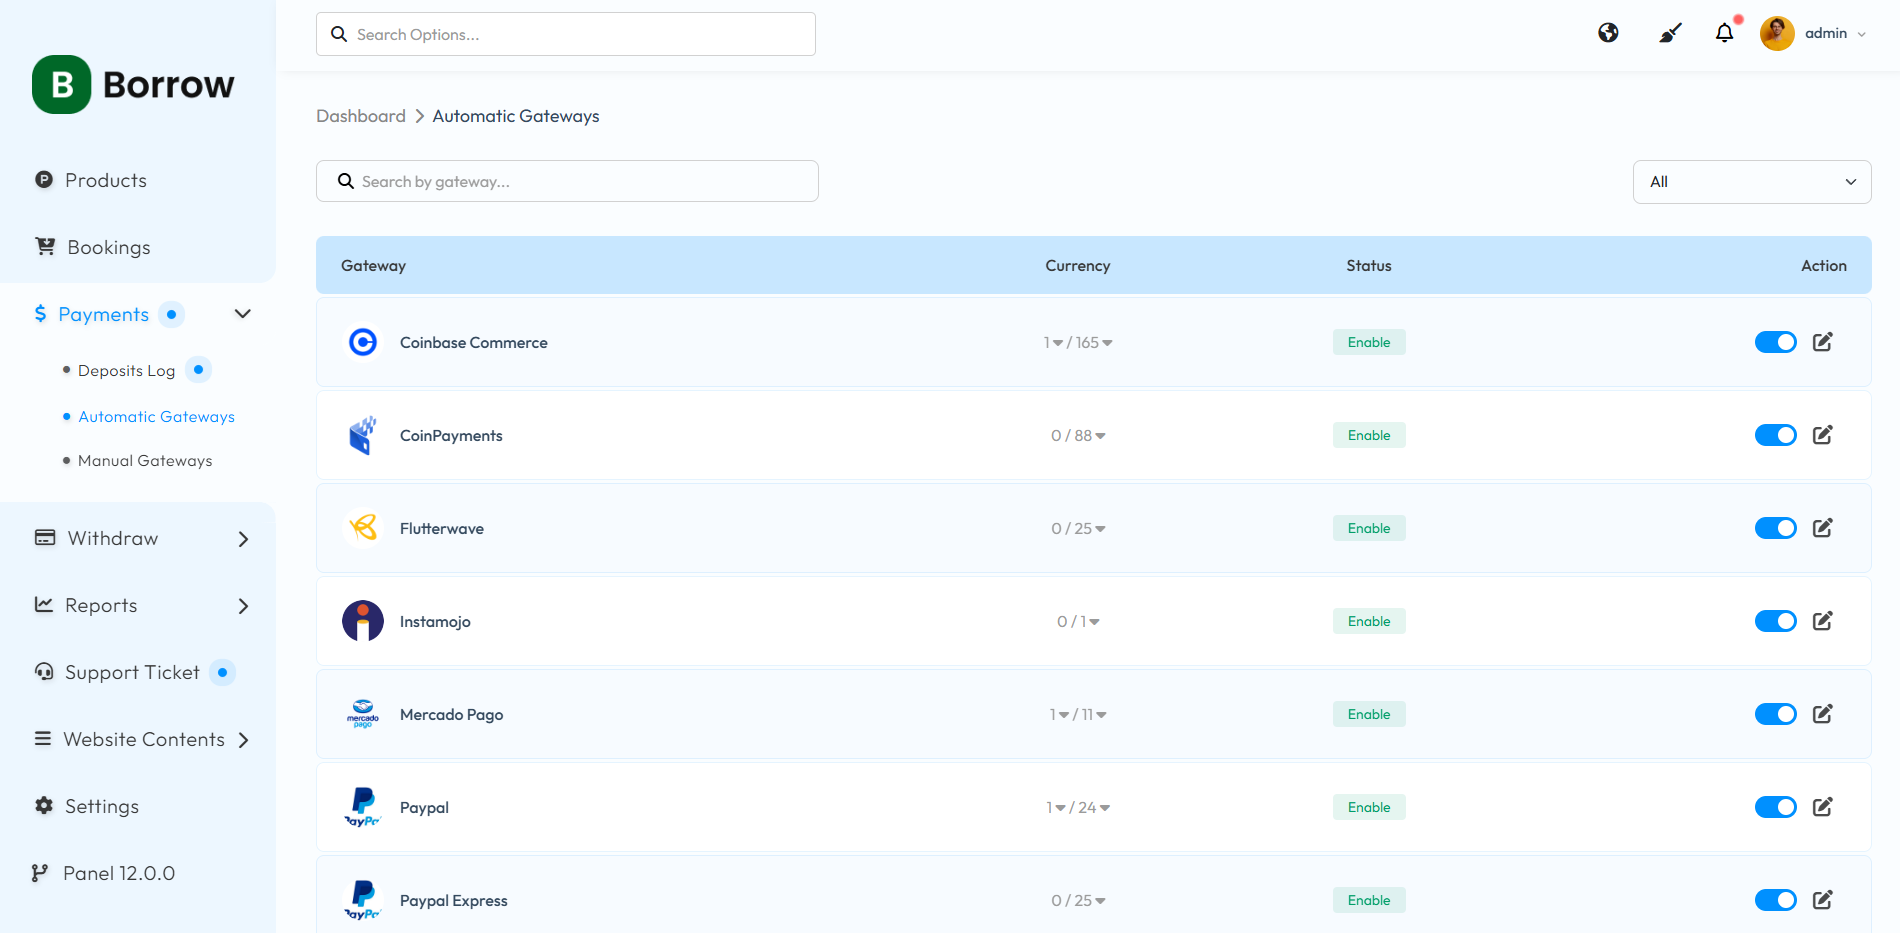Open Deposits Log in sidebar
Screen dimensions: 1900x933
pyautogui.click(x=126, y=371)
